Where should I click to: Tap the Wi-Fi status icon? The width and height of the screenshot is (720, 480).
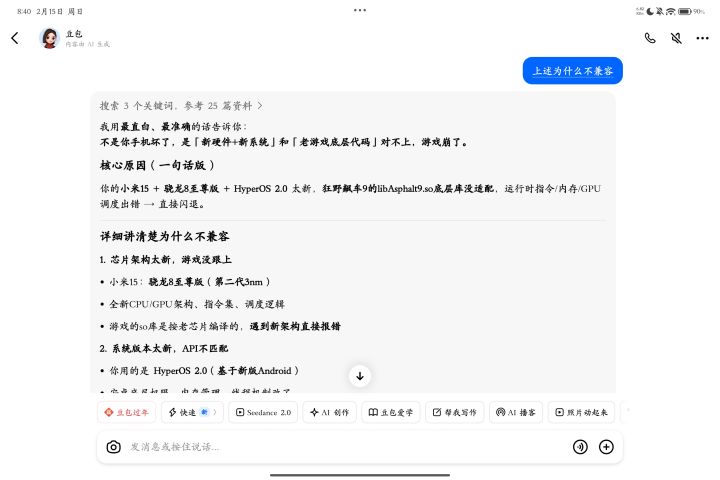[671, 11]
